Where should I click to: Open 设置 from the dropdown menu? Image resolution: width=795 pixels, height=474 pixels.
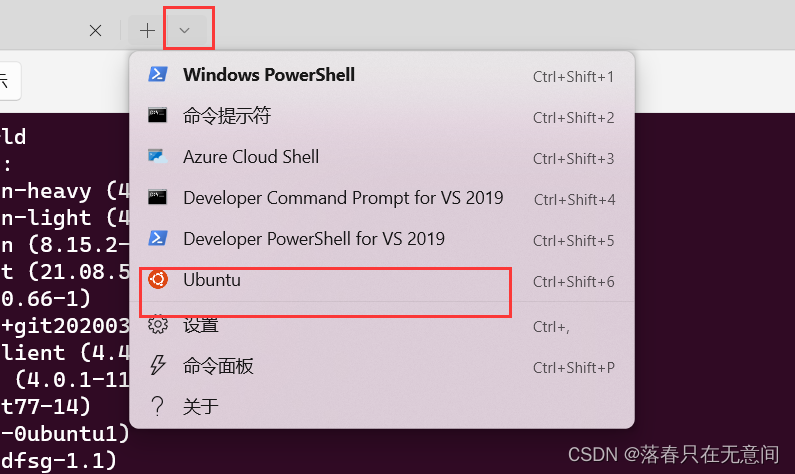(x=382, y=325)
